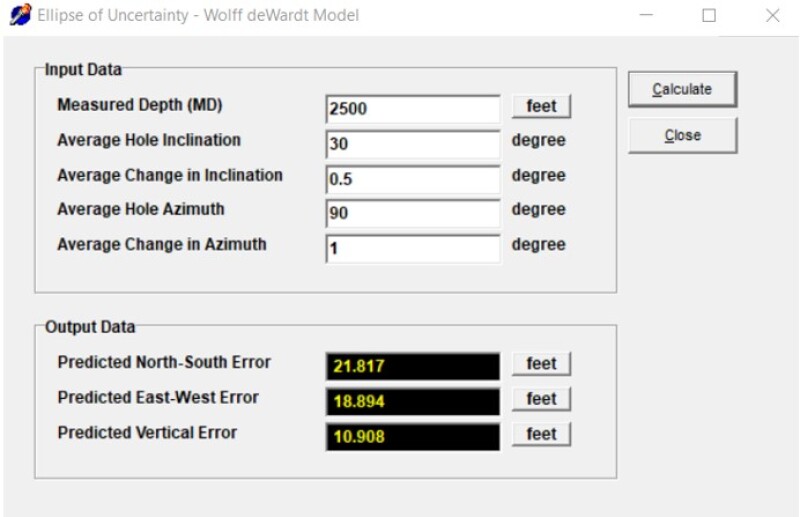
Task: Minimize the Ellipse of Uncertainty window
Action: click(647, 16)
